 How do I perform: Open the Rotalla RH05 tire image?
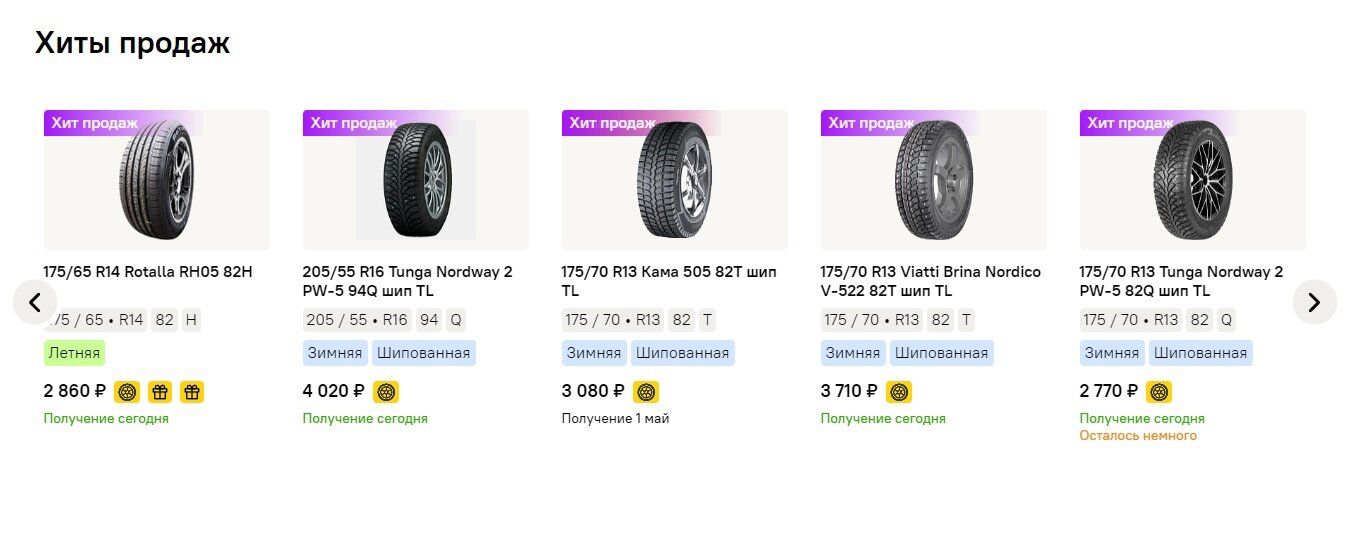point(156,180)
